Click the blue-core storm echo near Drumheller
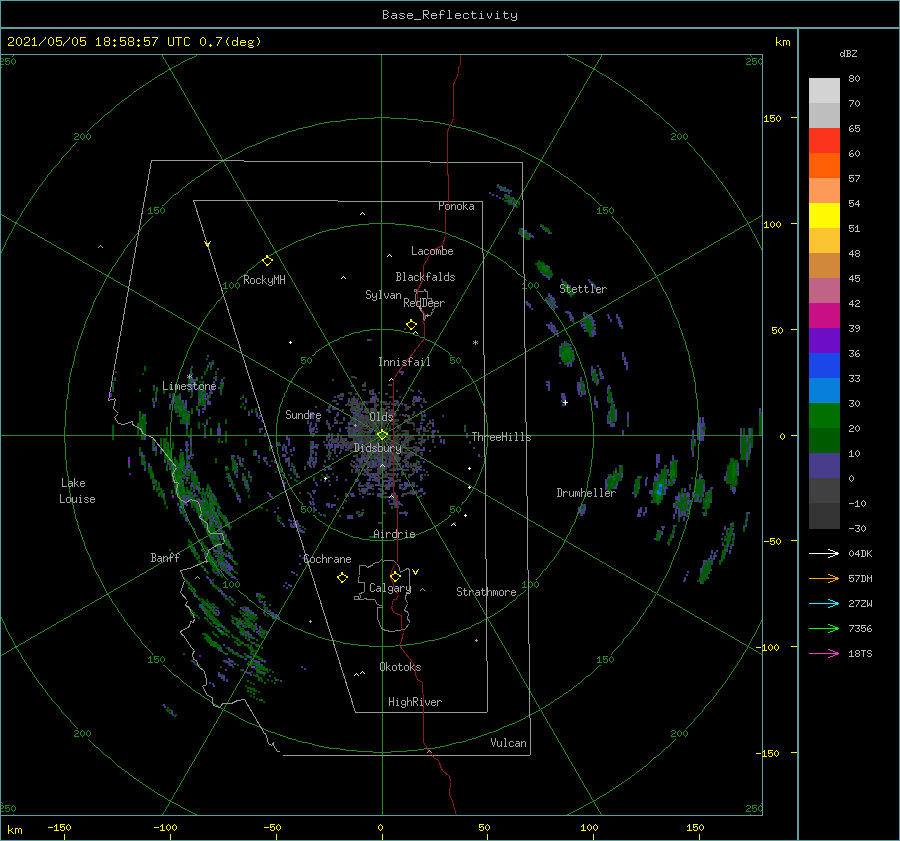Image resolution: width=900 pixels, height=841 pixels. coord(660,489)
